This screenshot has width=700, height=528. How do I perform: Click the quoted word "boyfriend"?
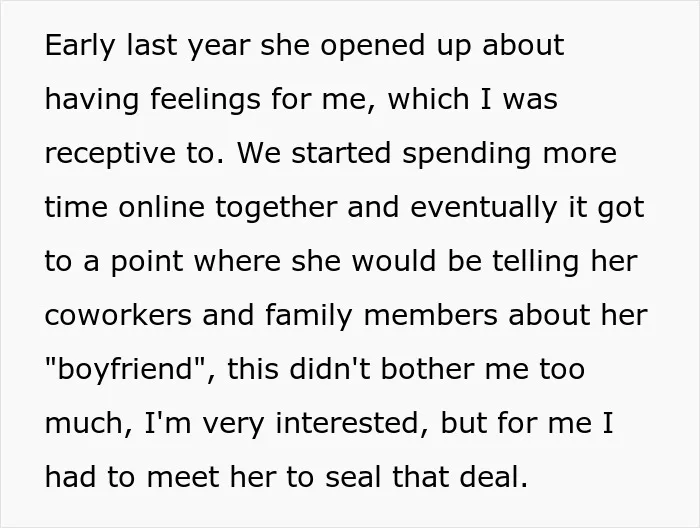point(125,370)
